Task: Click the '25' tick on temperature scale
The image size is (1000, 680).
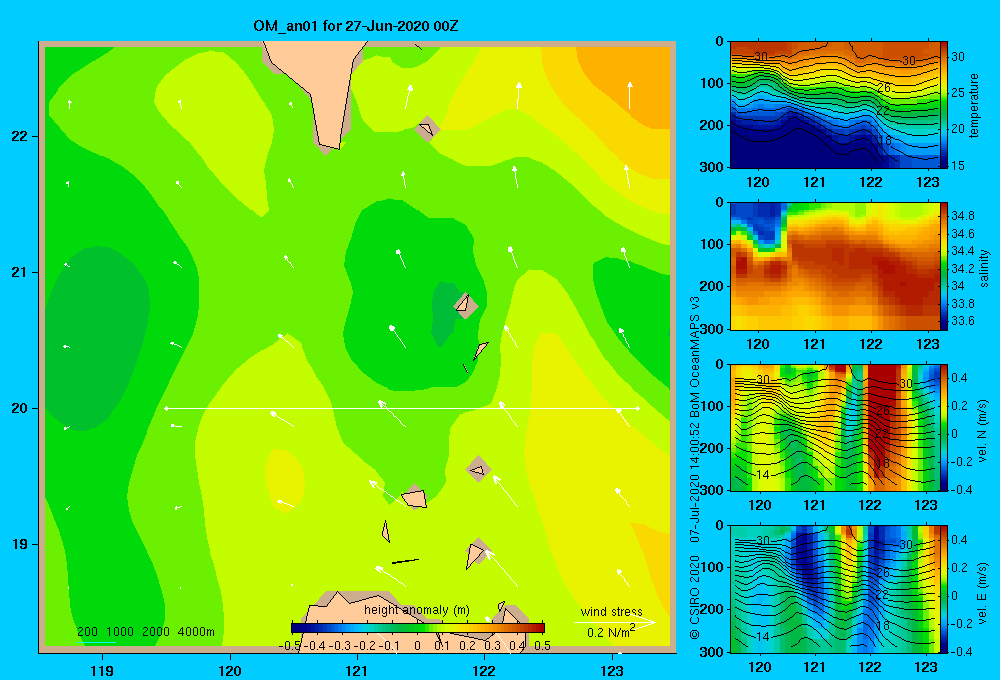Action: tap(958, 93)
